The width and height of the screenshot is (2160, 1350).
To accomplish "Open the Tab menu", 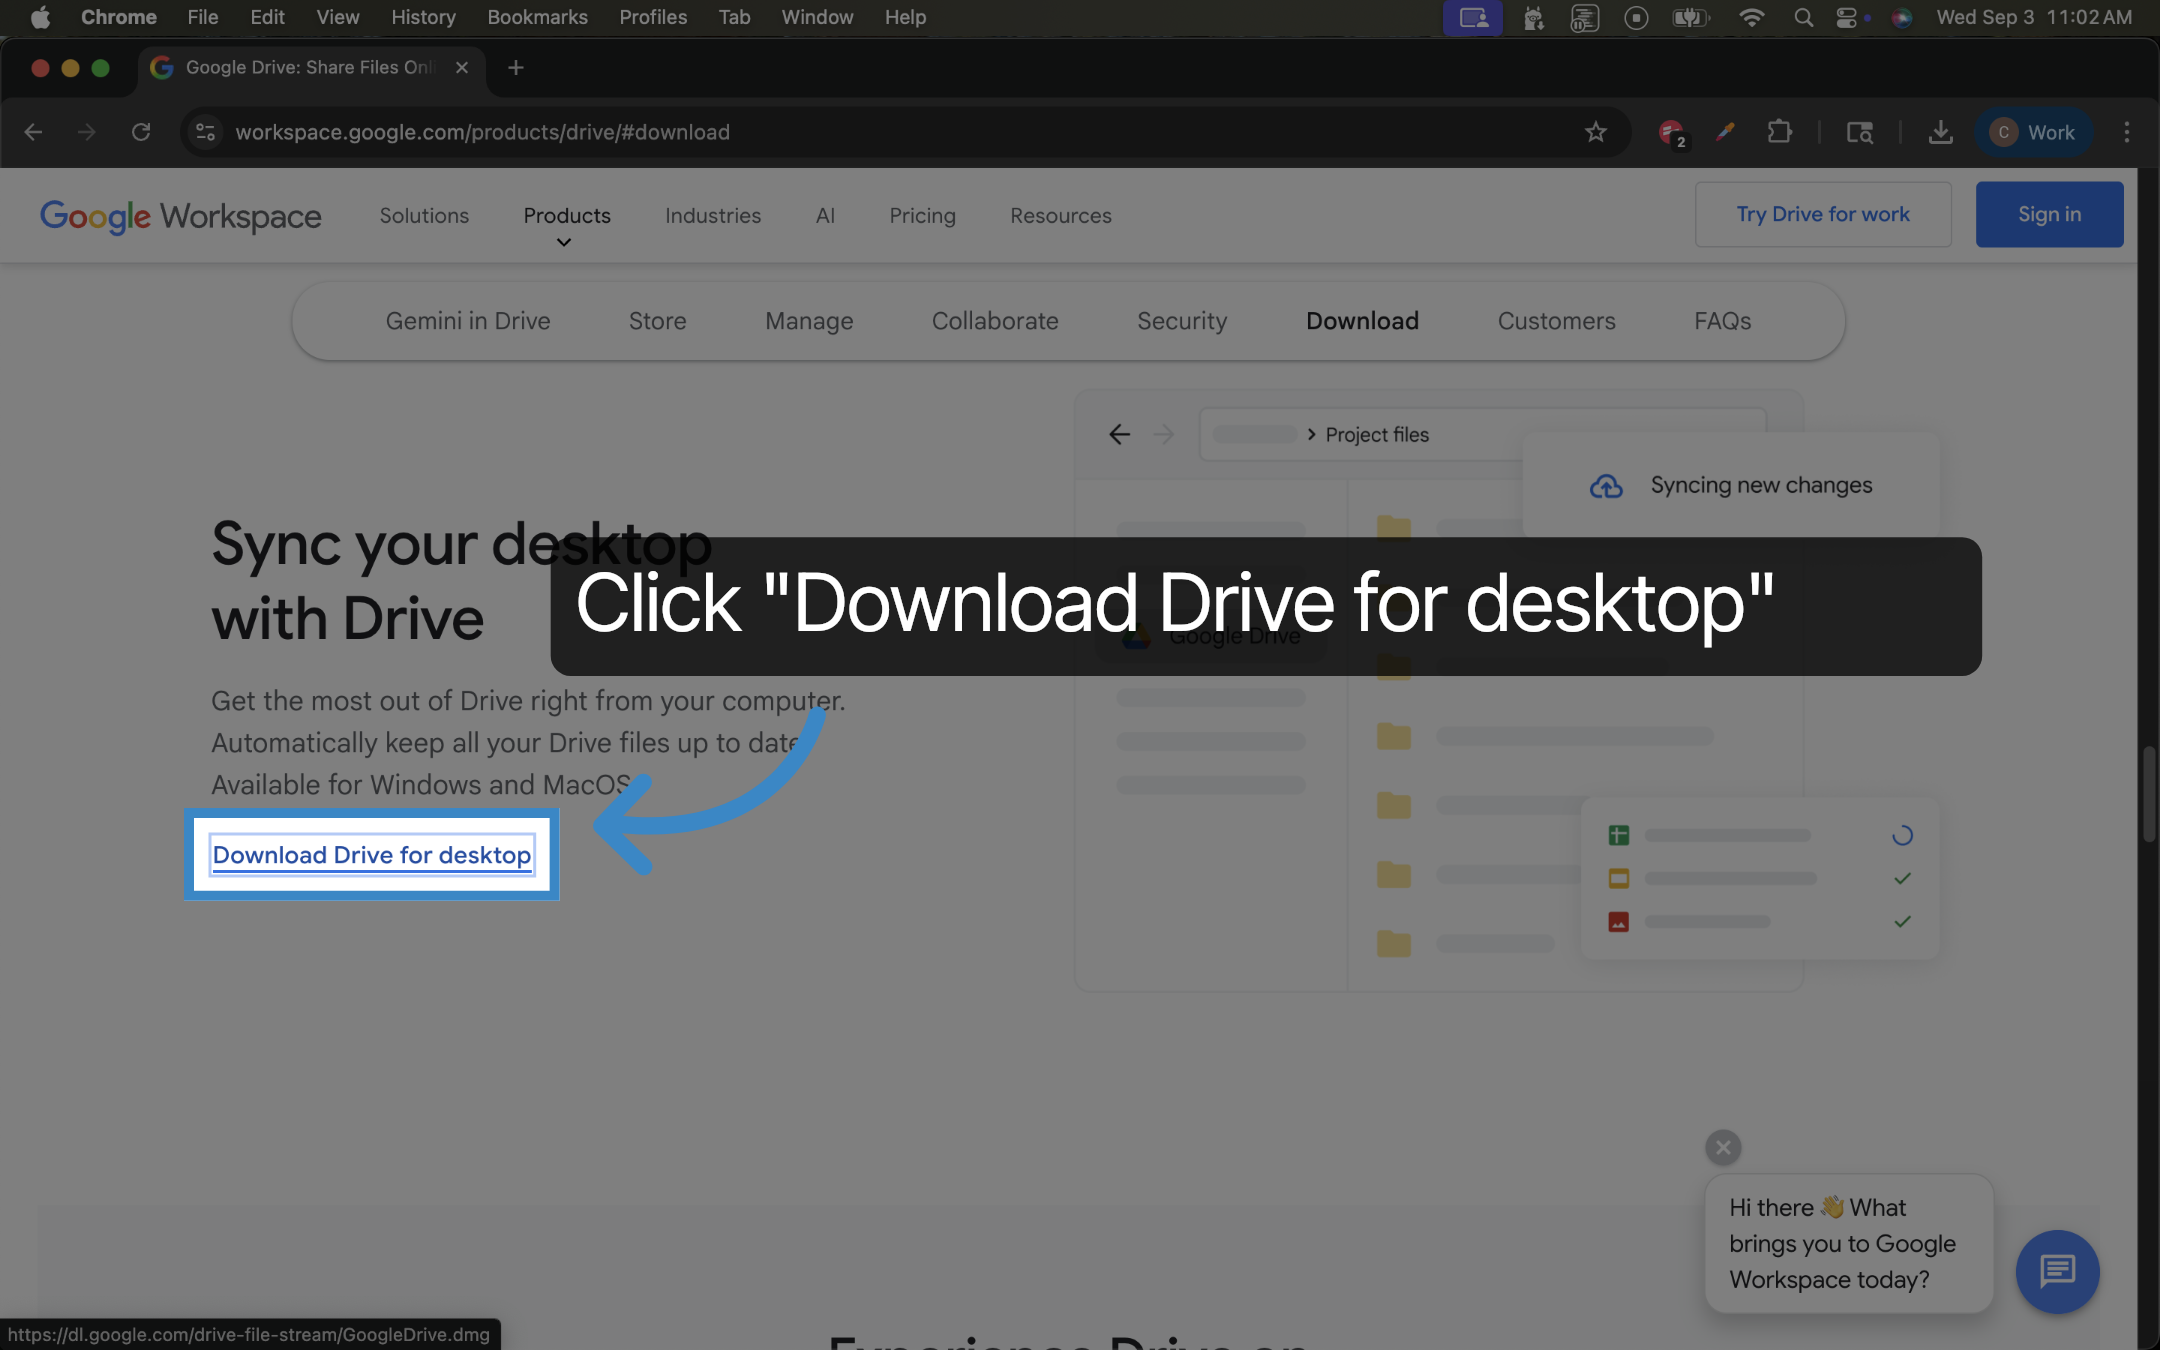I will point(734,17).
